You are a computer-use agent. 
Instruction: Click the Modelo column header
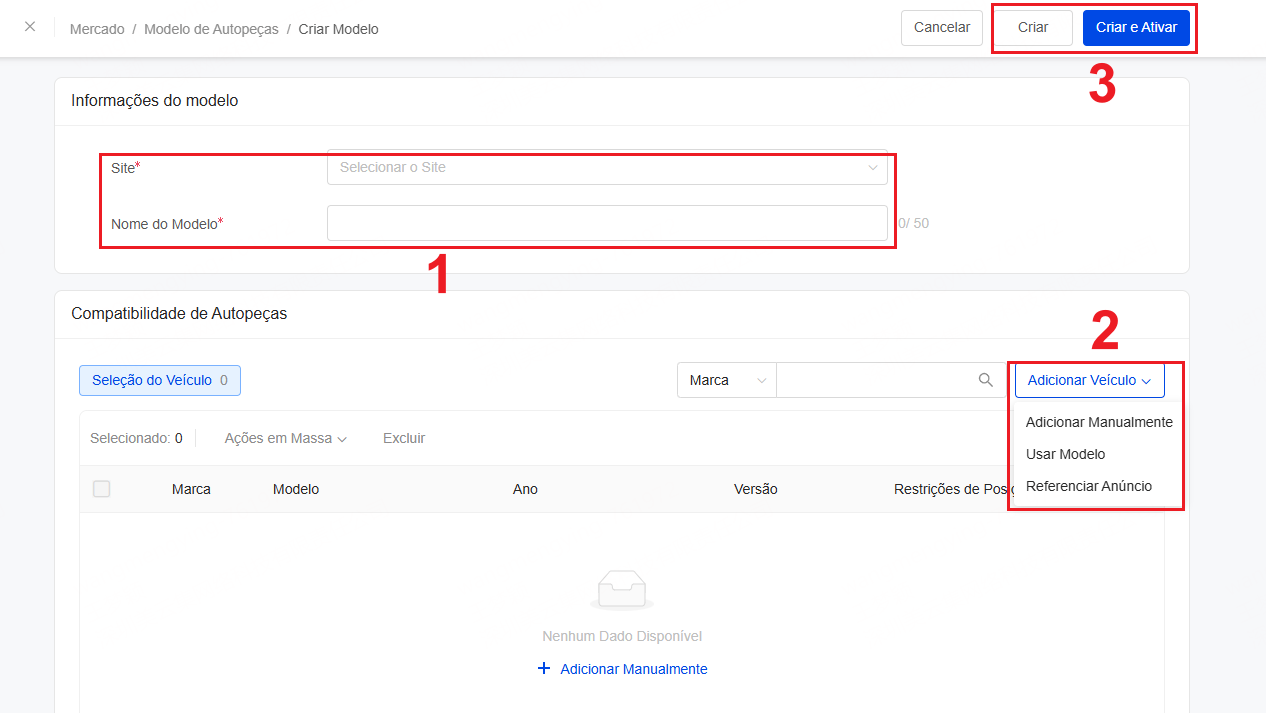(x=296, y=489)
